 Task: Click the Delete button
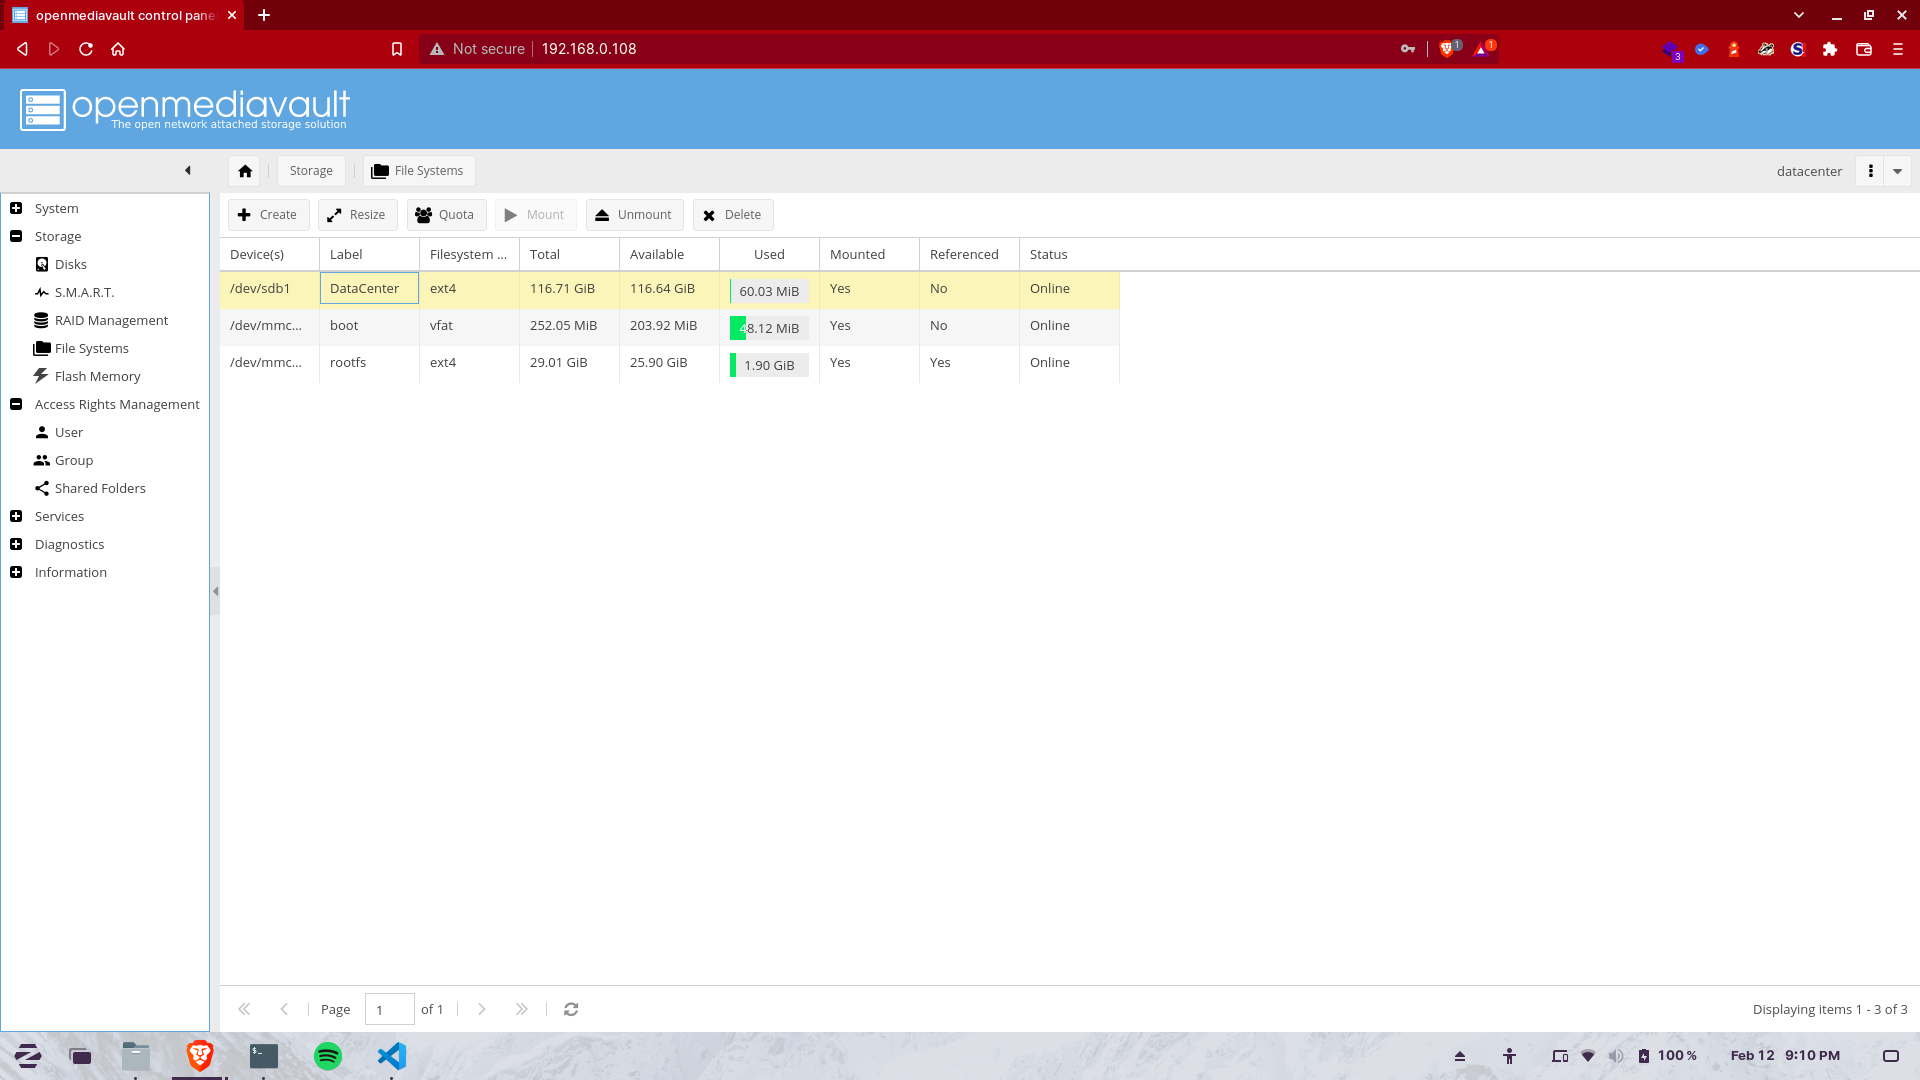733,215
